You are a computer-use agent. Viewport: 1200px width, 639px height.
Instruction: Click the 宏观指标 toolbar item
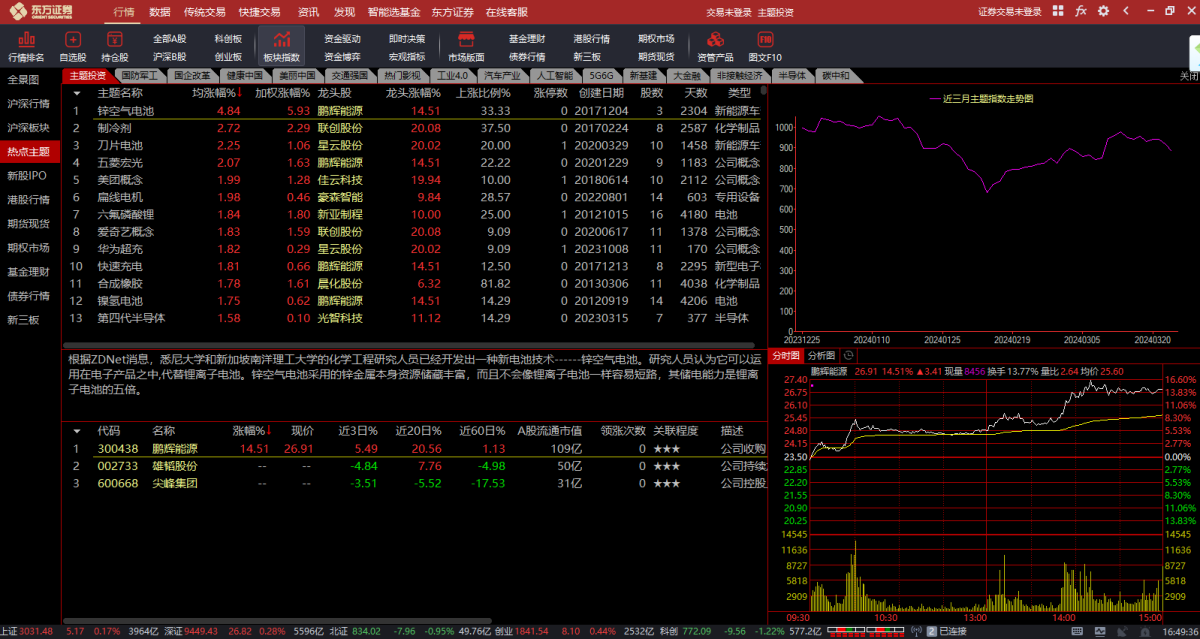pyautogui.click(x=406, y=57)
